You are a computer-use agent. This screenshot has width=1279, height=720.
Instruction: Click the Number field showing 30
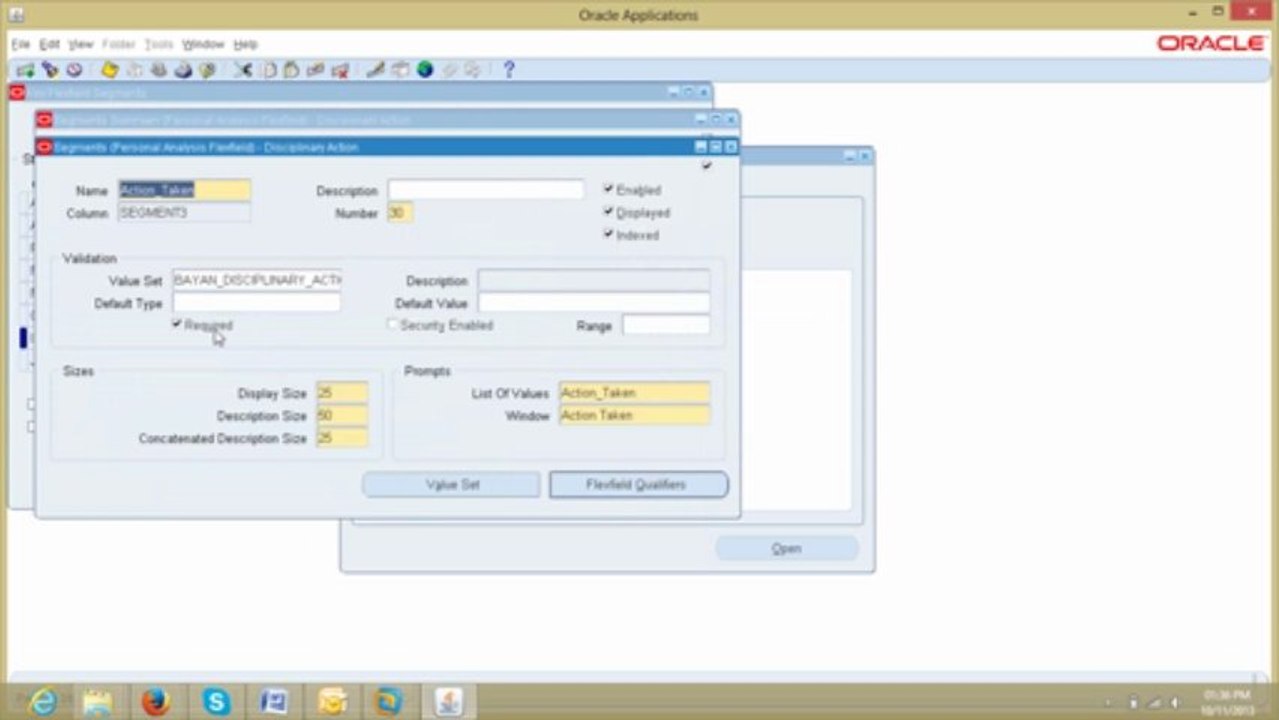tap(400, 213)
